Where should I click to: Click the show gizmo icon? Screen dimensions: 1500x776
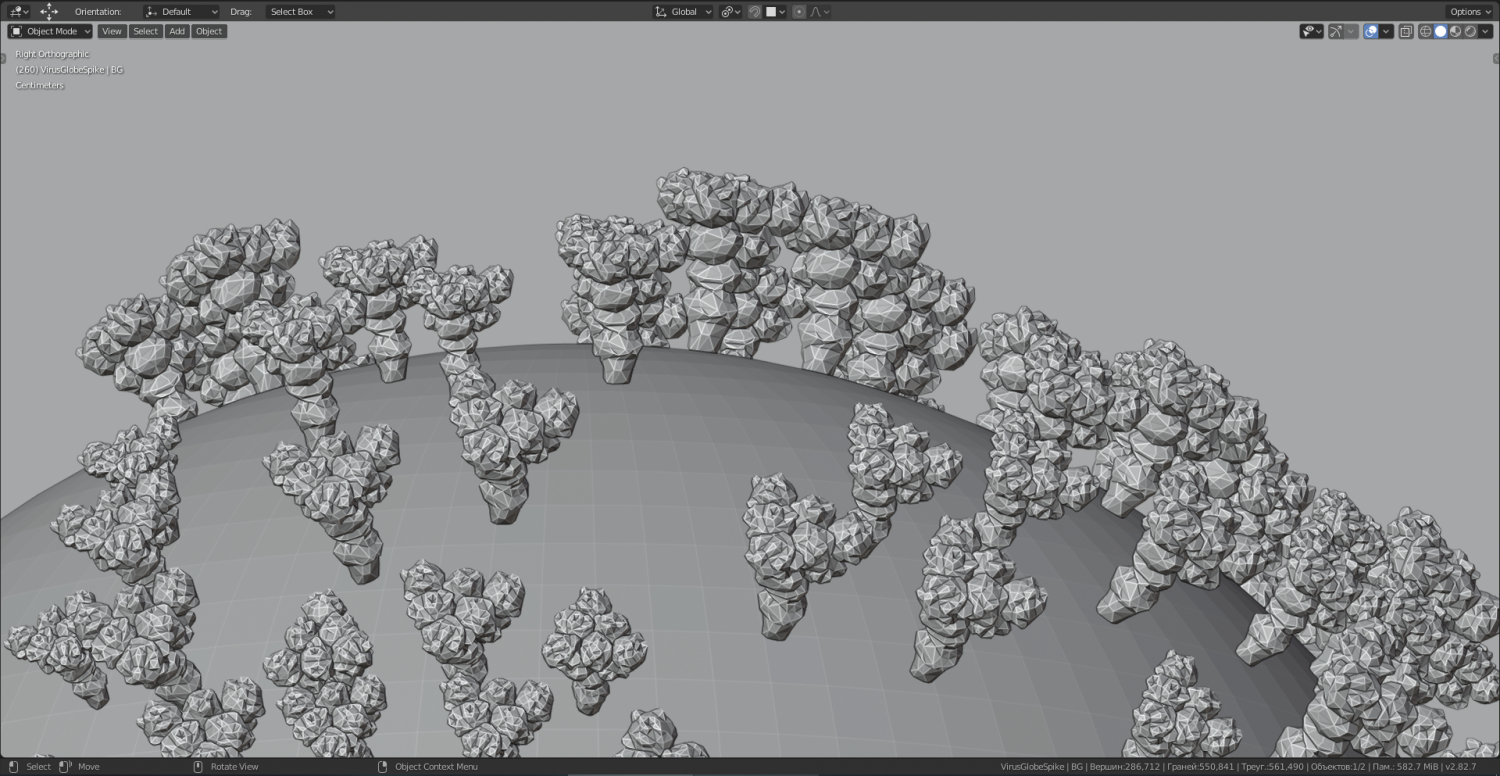tap(1335, 31)
